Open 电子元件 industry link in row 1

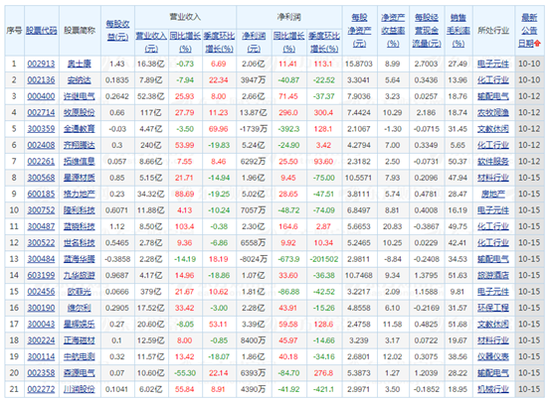(493, 64)
